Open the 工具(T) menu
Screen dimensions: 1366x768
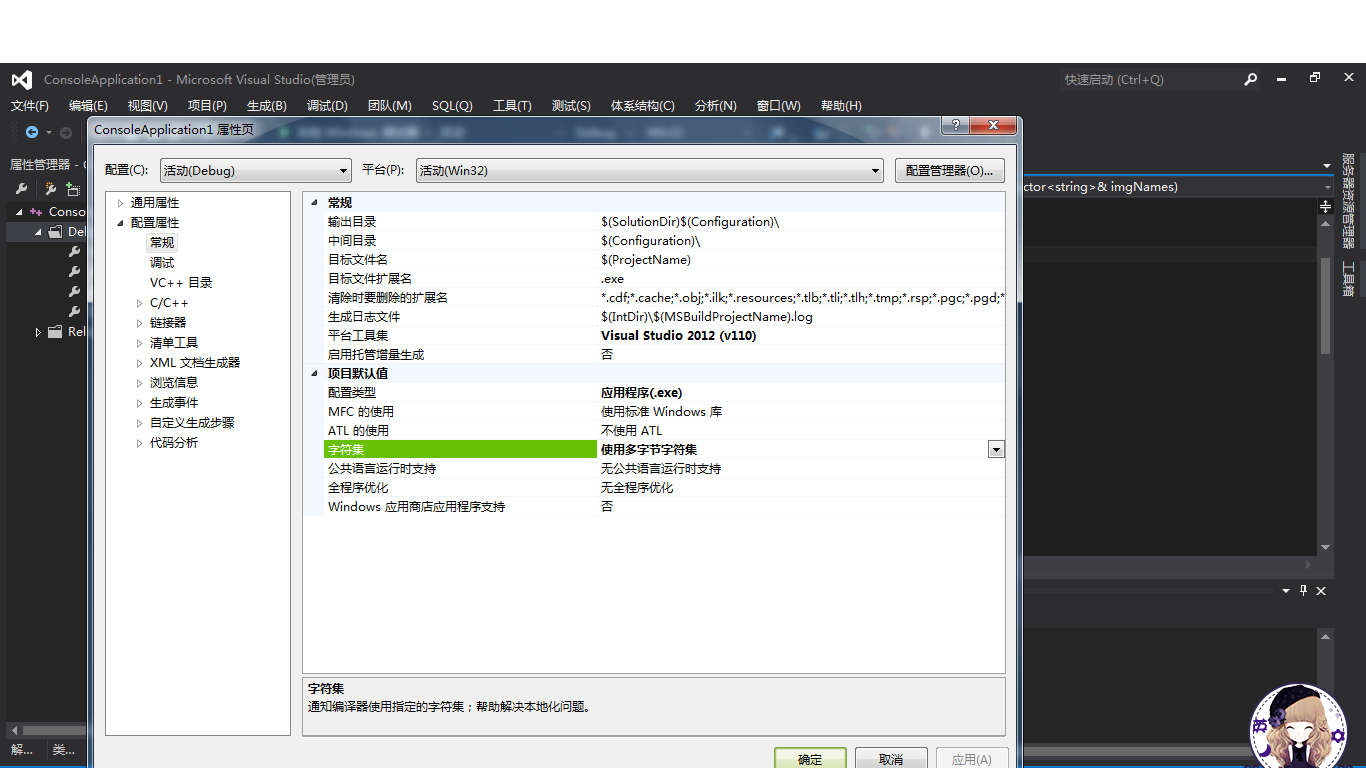click(x=512, y=106)
